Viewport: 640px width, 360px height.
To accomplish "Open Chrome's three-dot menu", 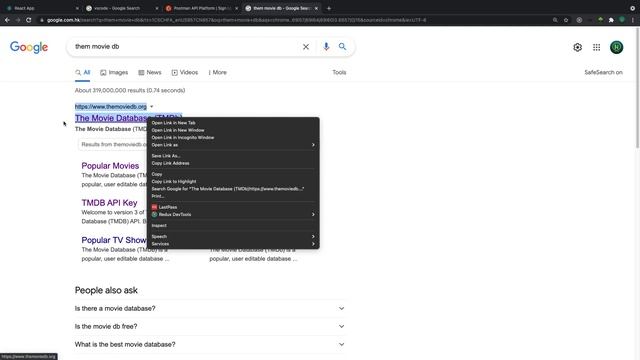I will pos(633,20).
